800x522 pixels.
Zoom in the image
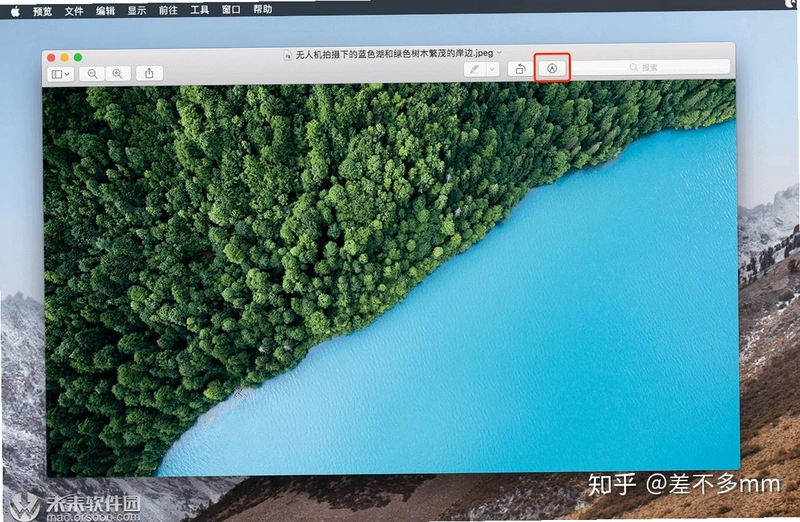tap(118, 73)
